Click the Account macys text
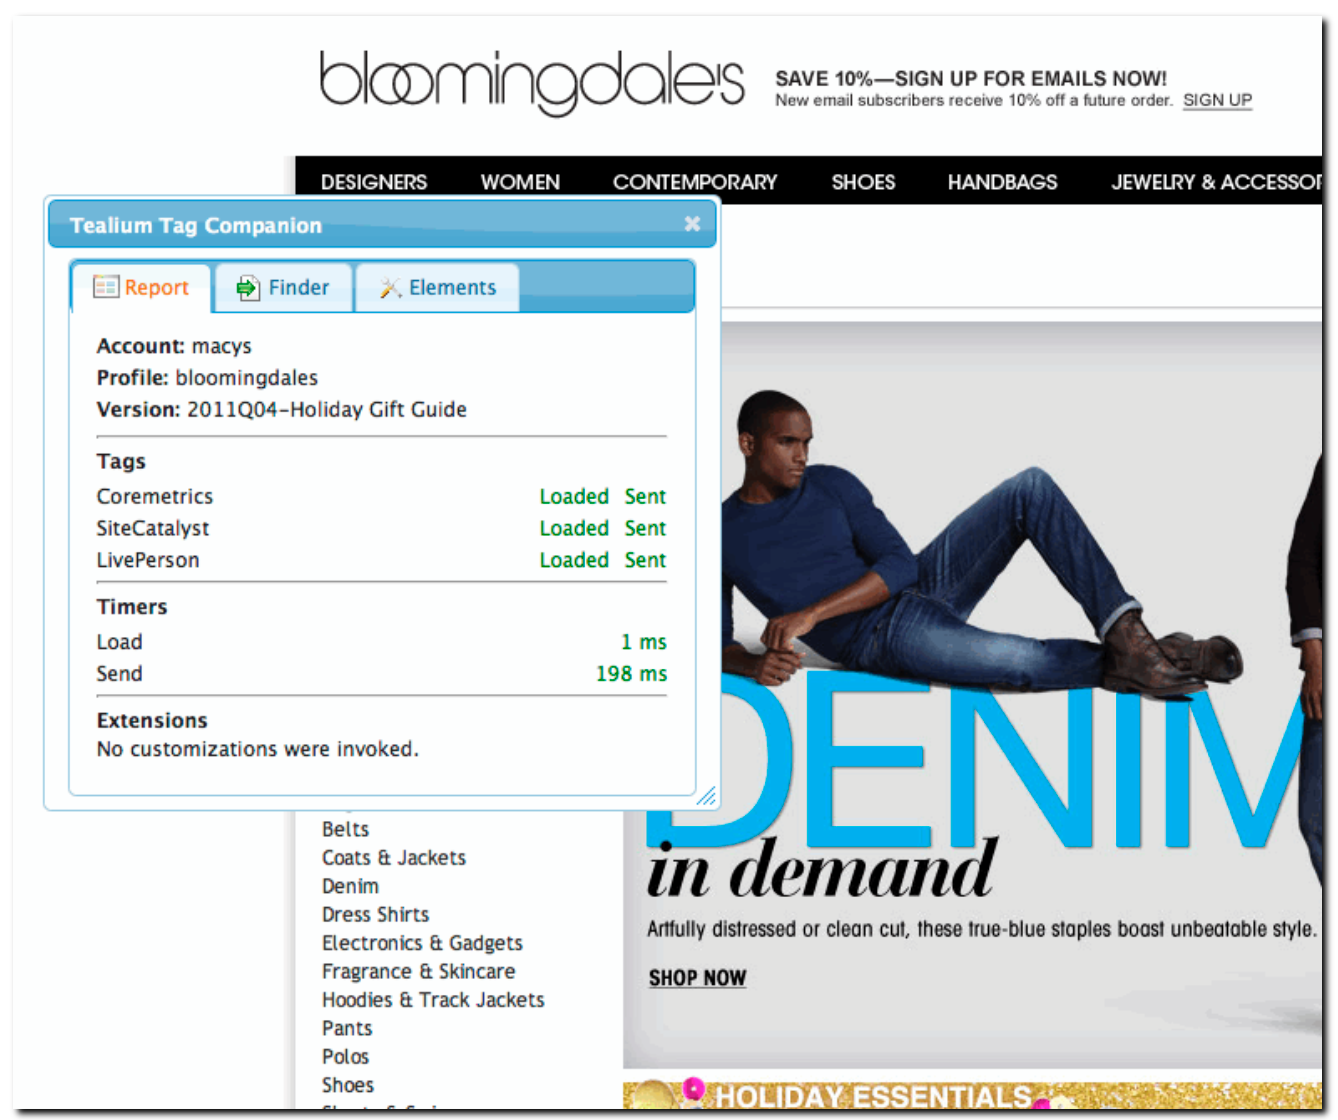Image resolution: width=1338 pixels, height=1120 pixels. coord(174,346)
